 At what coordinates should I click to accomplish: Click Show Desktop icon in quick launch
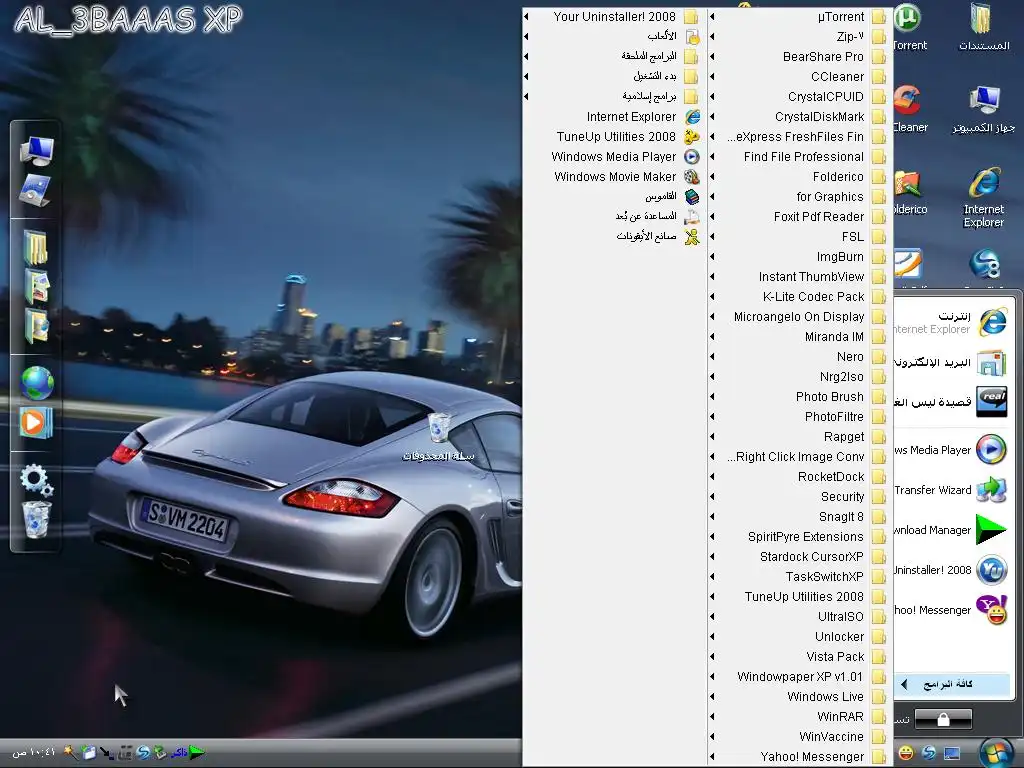pos(952,753)
